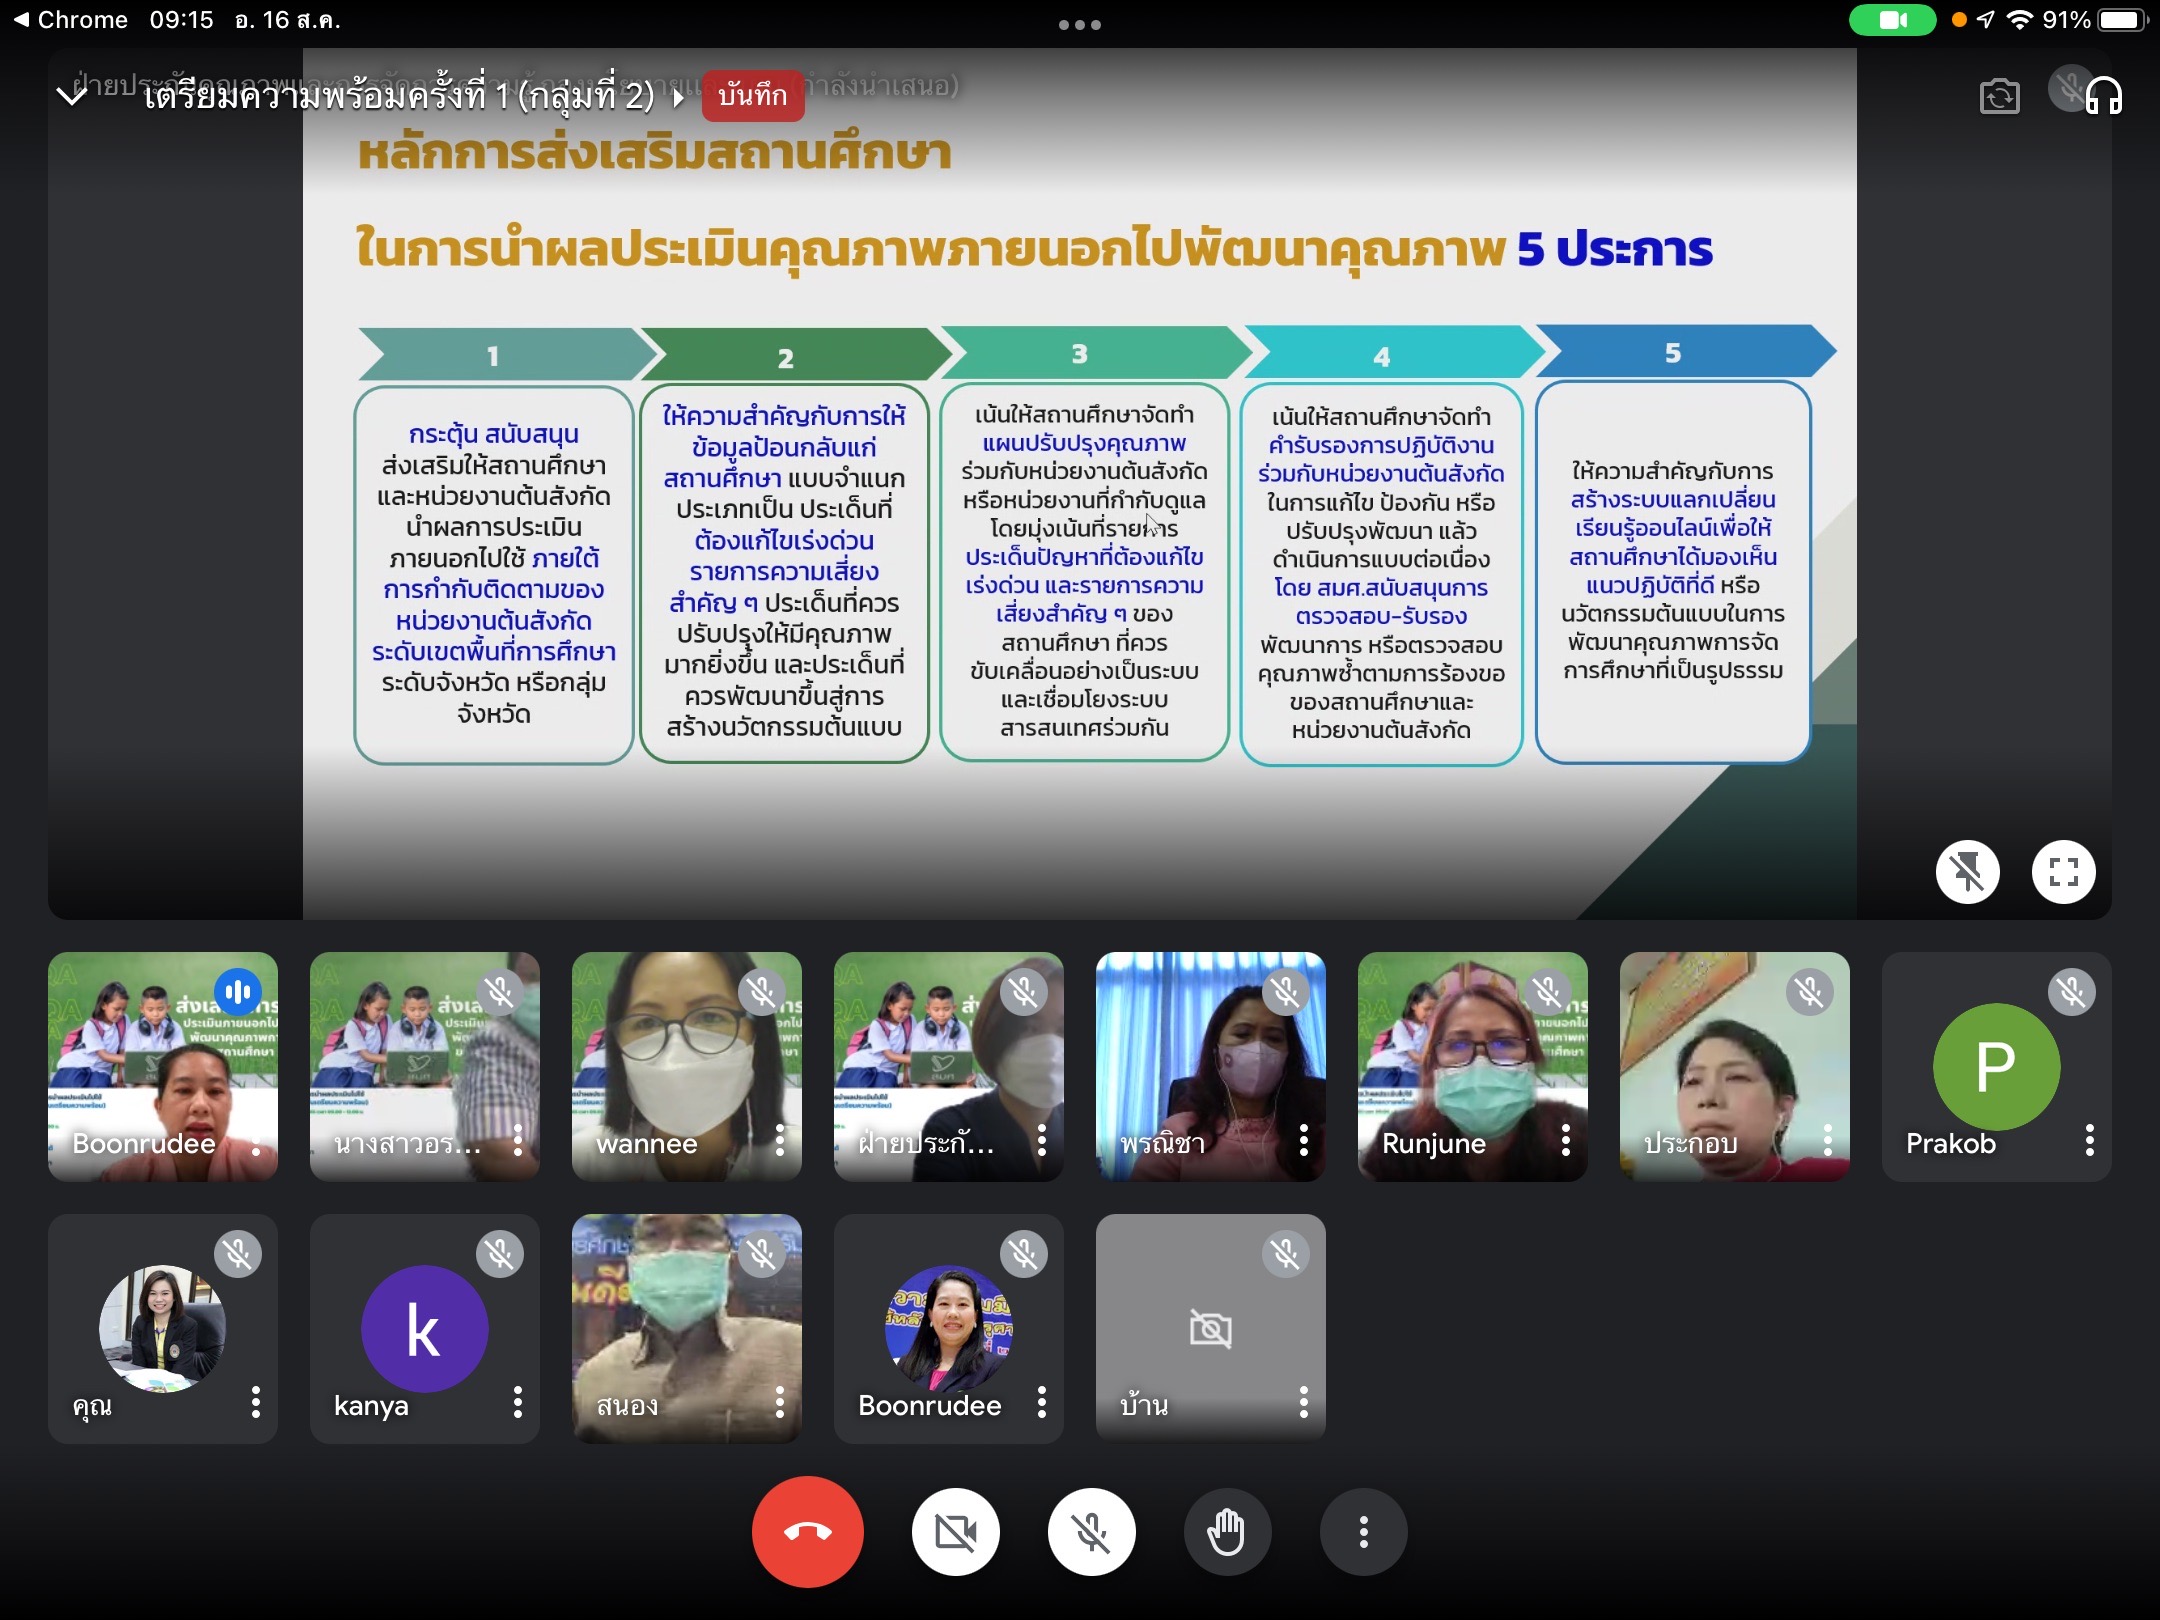Viewport: 2160px width, 1620px height.
Task: Open three-dot menu on Prakob tile
Action: [2089, 1140]
